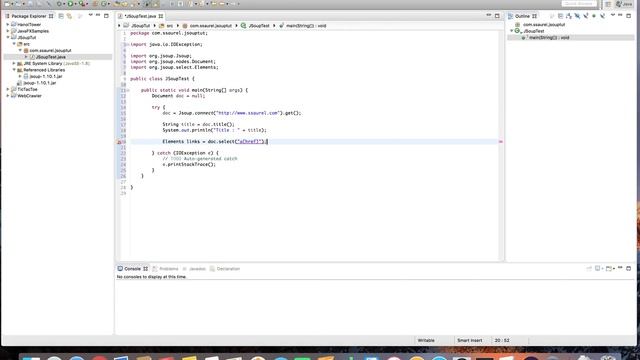Launch the Debug toolbar icon
Image resolution: width=640 pixels, height=360 pixels.
tap(59, 4)
